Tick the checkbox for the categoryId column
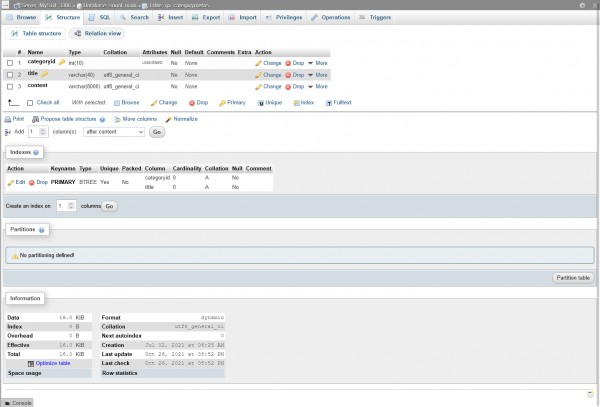 click(10, 62)
